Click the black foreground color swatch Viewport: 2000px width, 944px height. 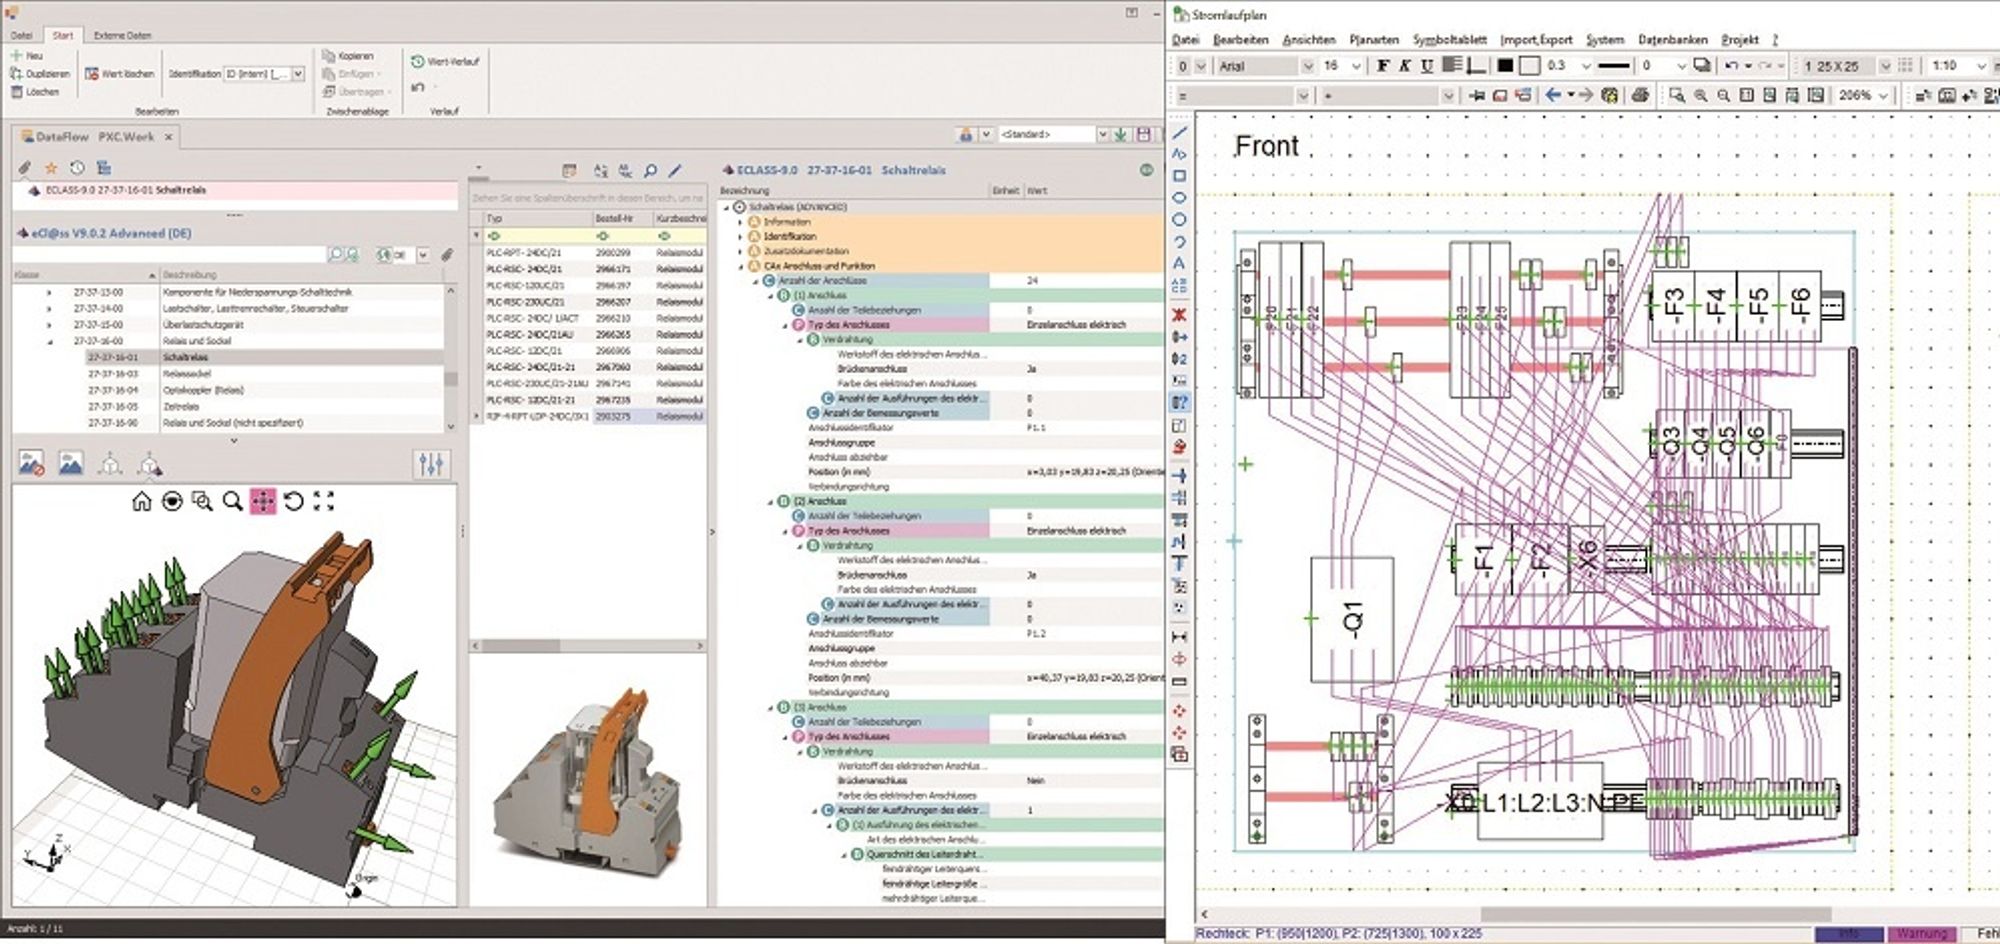[x=1505, y=66]
